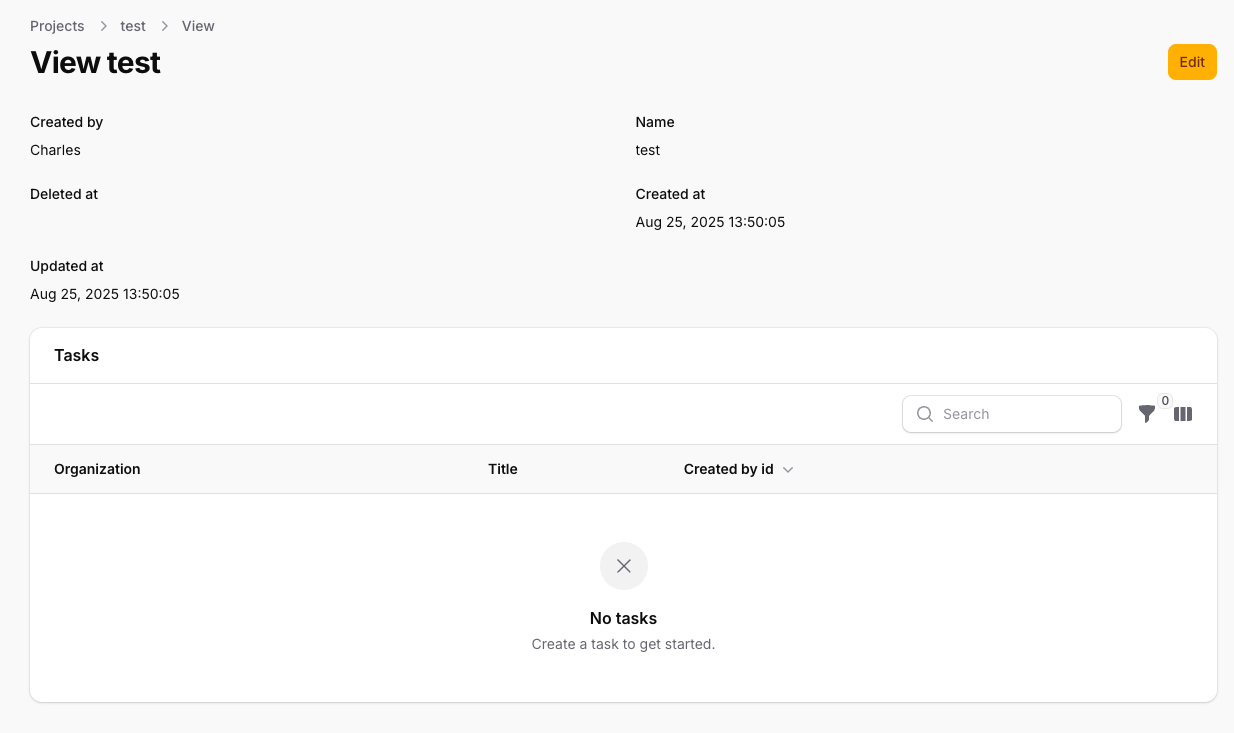Click the Organization column header
The width and height of the screenshot is (1234, 733).
point(97,469)
